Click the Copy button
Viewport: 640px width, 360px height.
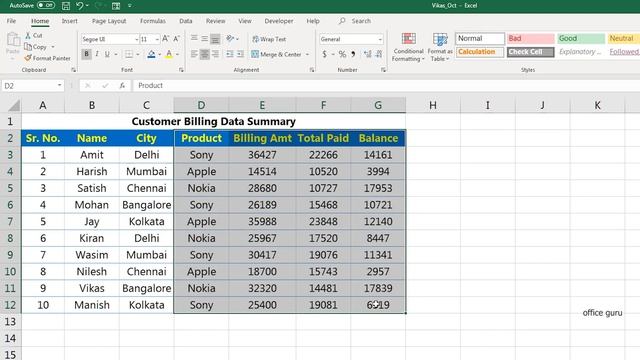(36, 47)
